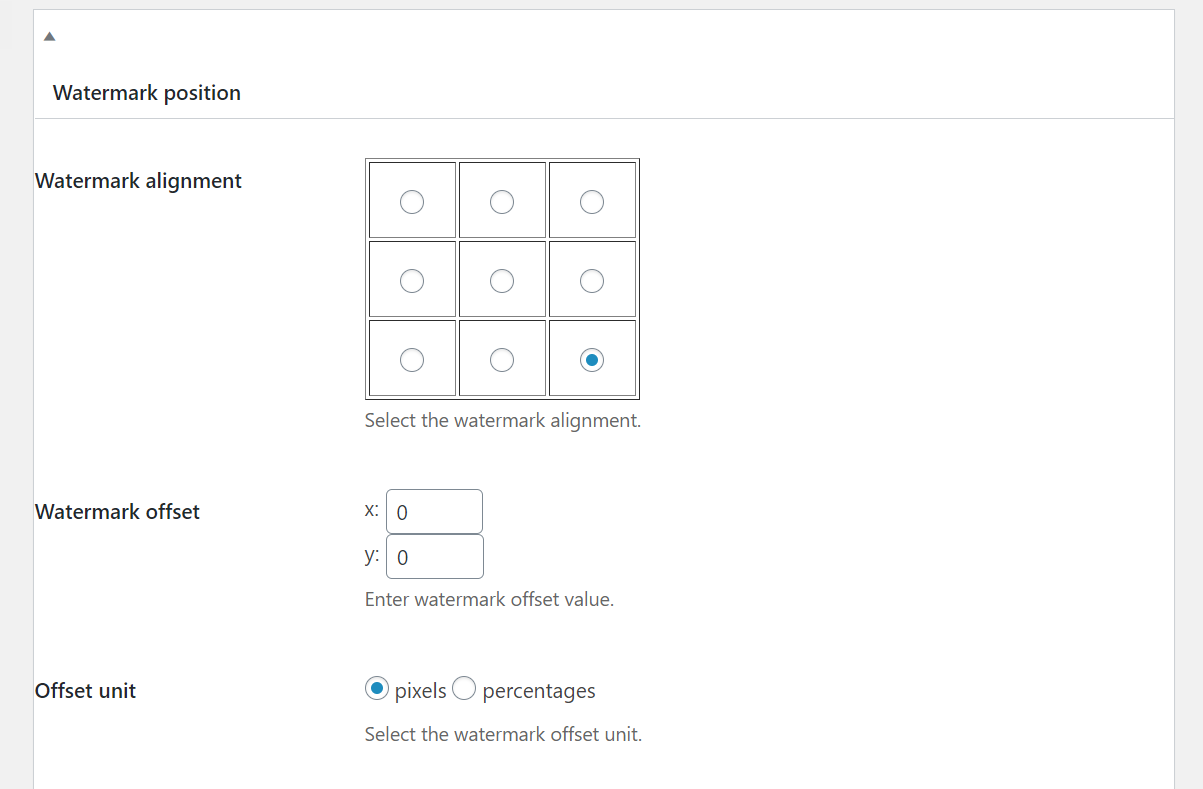Collapse the Watermark position panel arrow
This screenshot has height=789, width=1203.
(49, 37)
